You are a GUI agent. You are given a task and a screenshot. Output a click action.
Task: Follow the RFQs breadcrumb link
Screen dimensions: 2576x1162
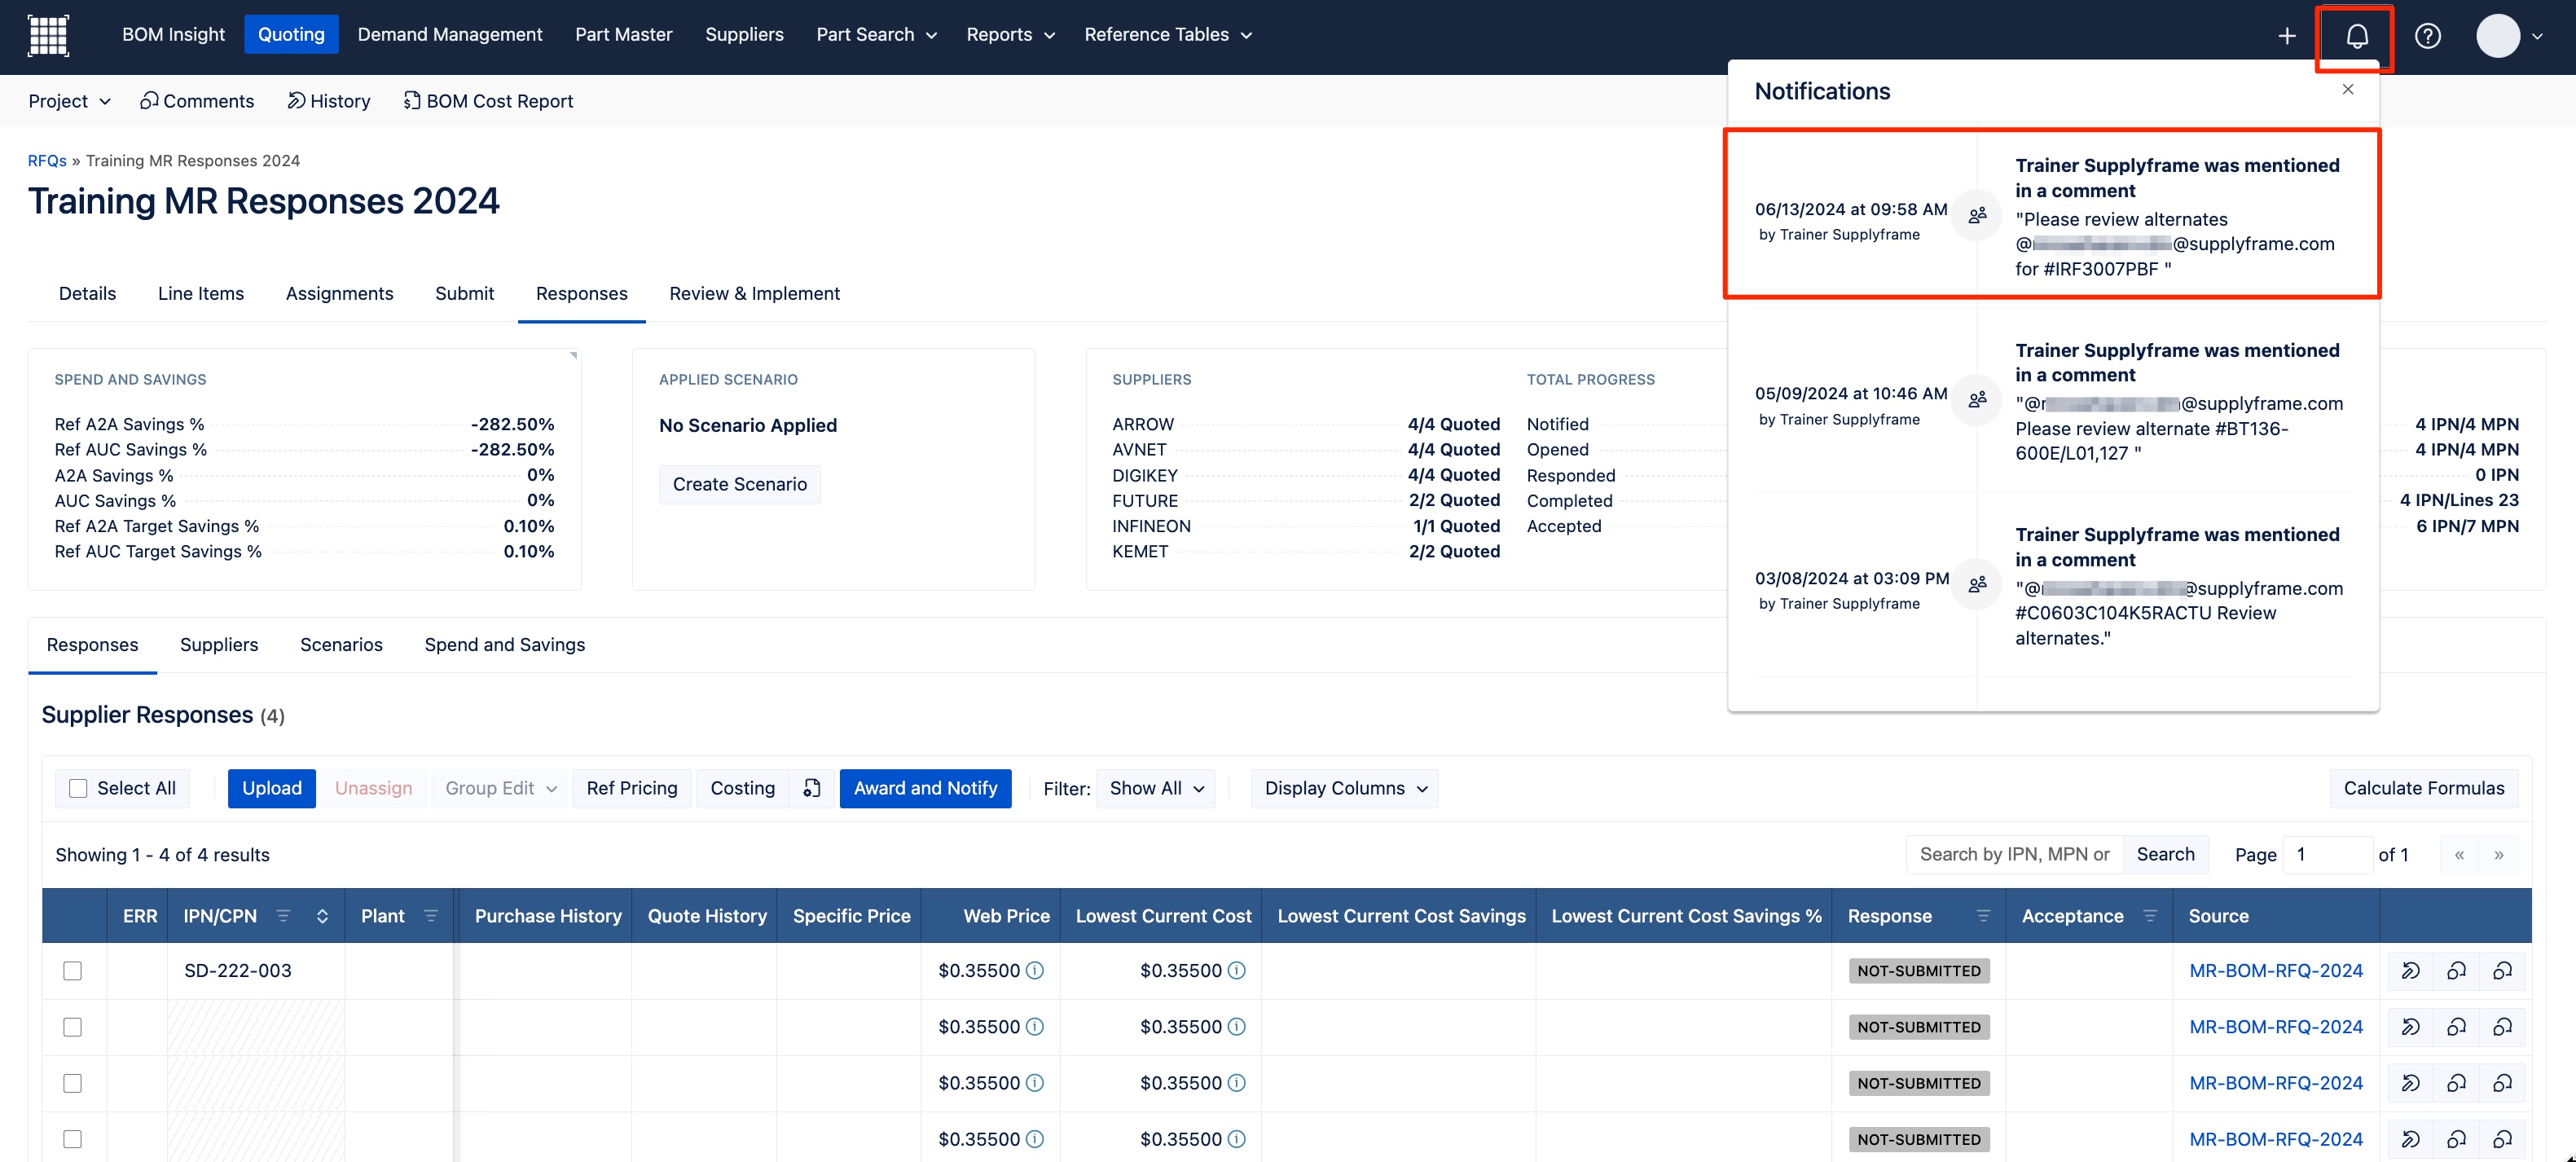coord(47,160)
